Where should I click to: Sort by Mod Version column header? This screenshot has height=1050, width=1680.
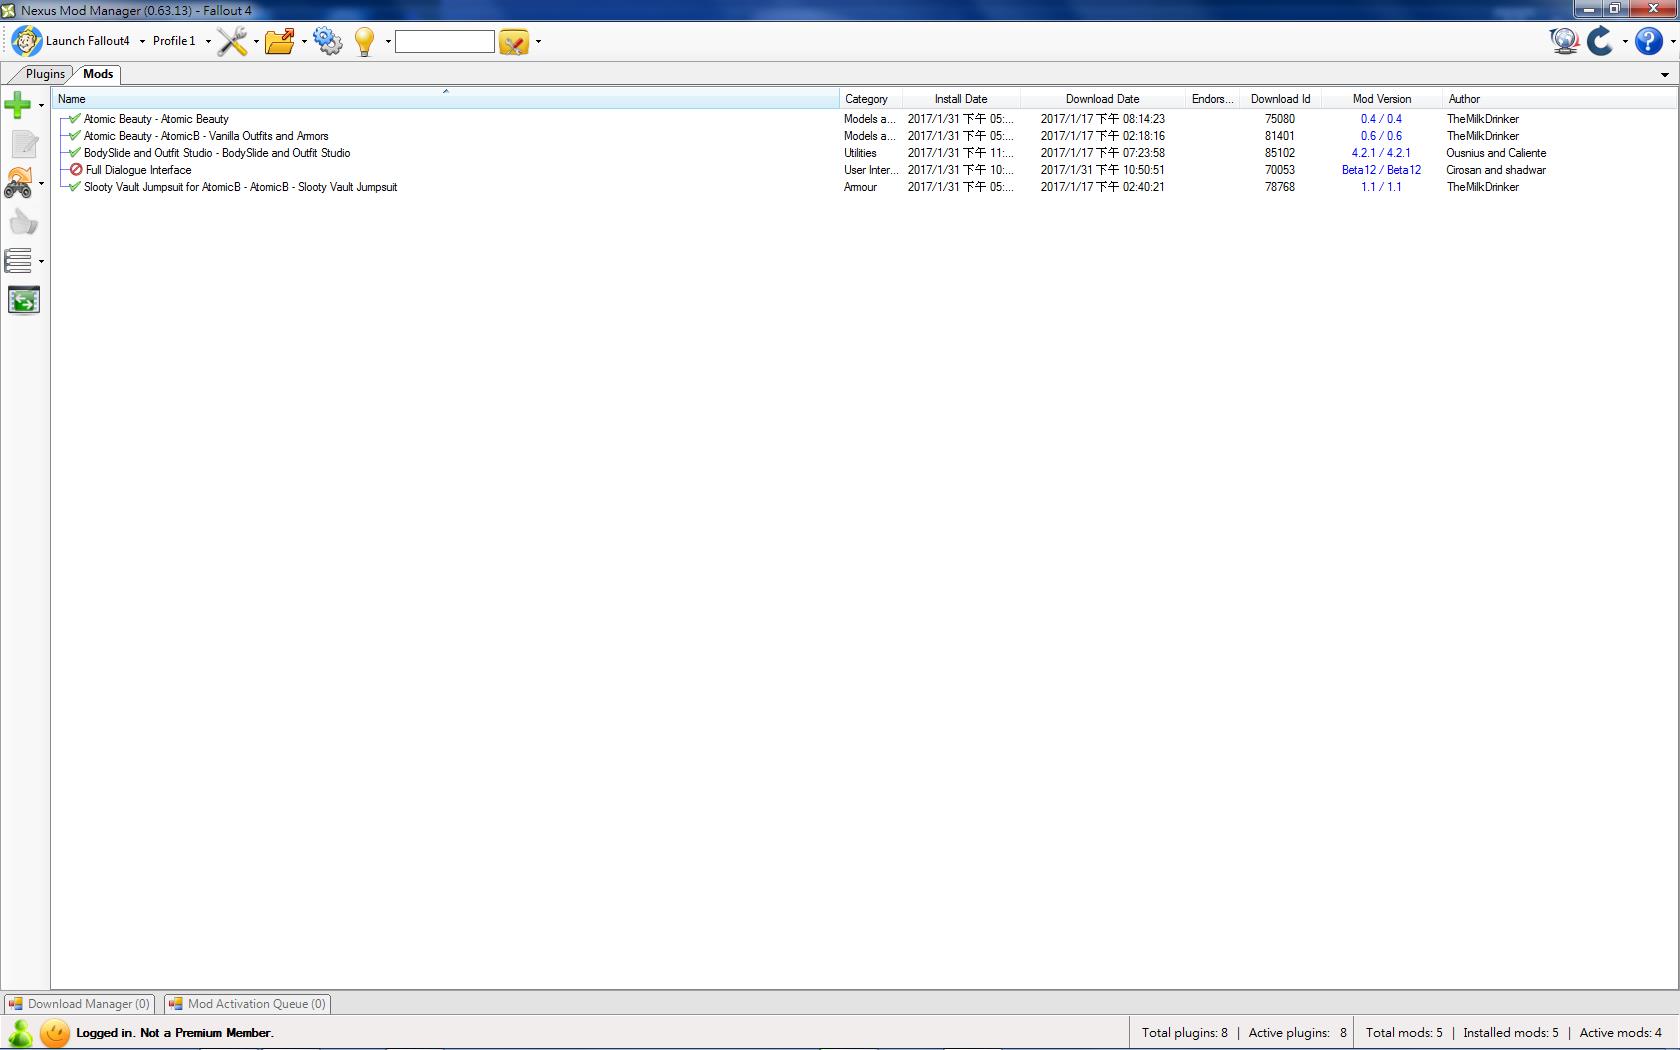point(1382,99)
